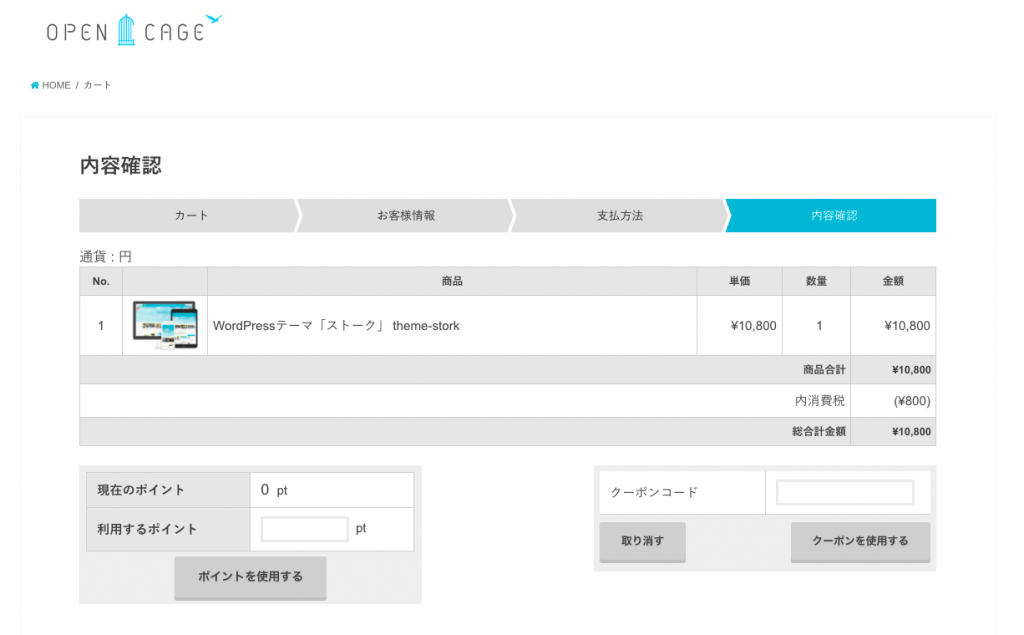Viewport: 1024px width, 635px height.
Task: Click the 現在のポイント label
Action: pos(141,490)
